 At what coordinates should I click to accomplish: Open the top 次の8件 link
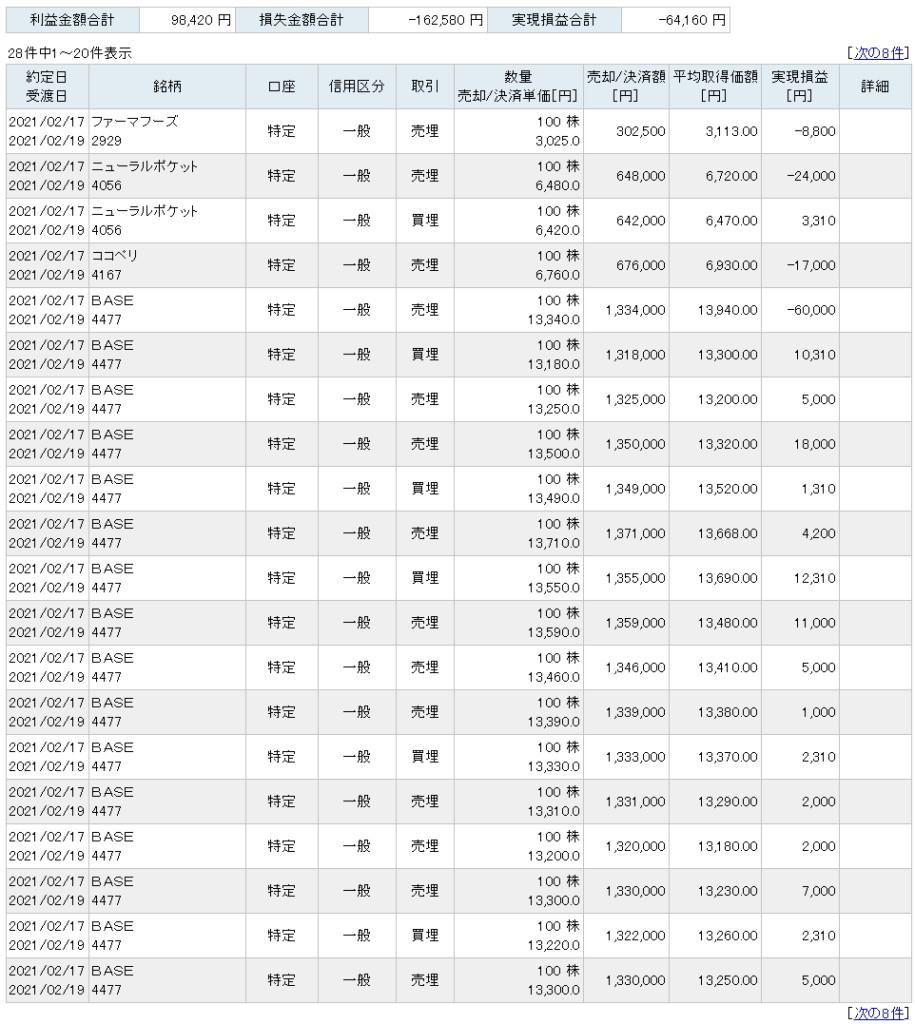pyautogui.click(x=878, y=53)
